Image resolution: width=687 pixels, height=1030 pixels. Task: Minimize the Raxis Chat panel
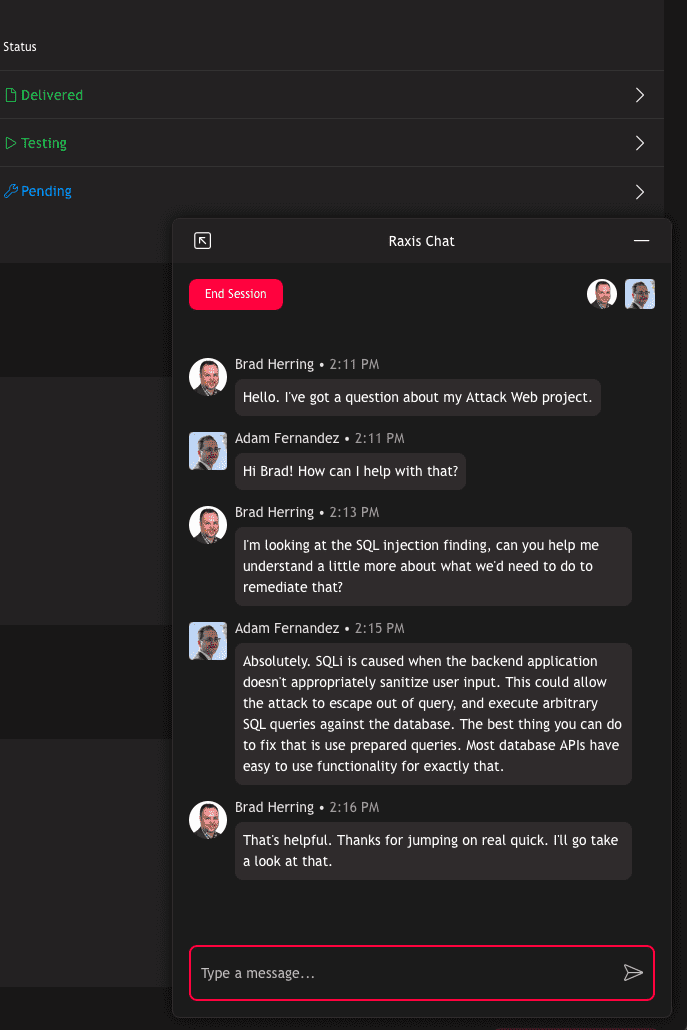pos(641,241)
